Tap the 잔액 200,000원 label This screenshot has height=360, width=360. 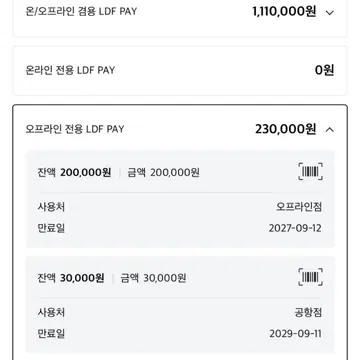point(74,173)
